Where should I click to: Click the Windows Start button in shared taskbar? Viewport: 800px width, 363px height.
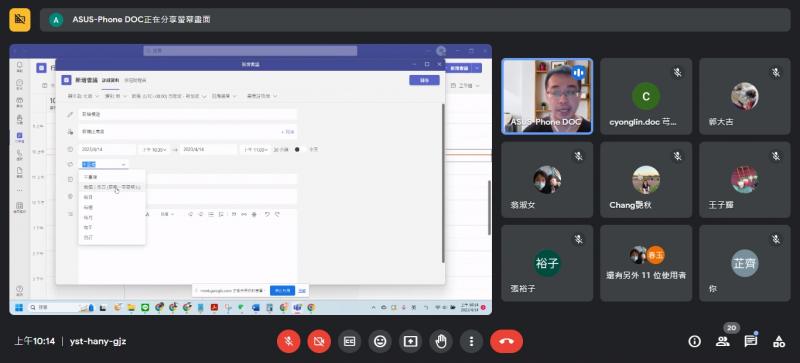click(x=19, y=307)
